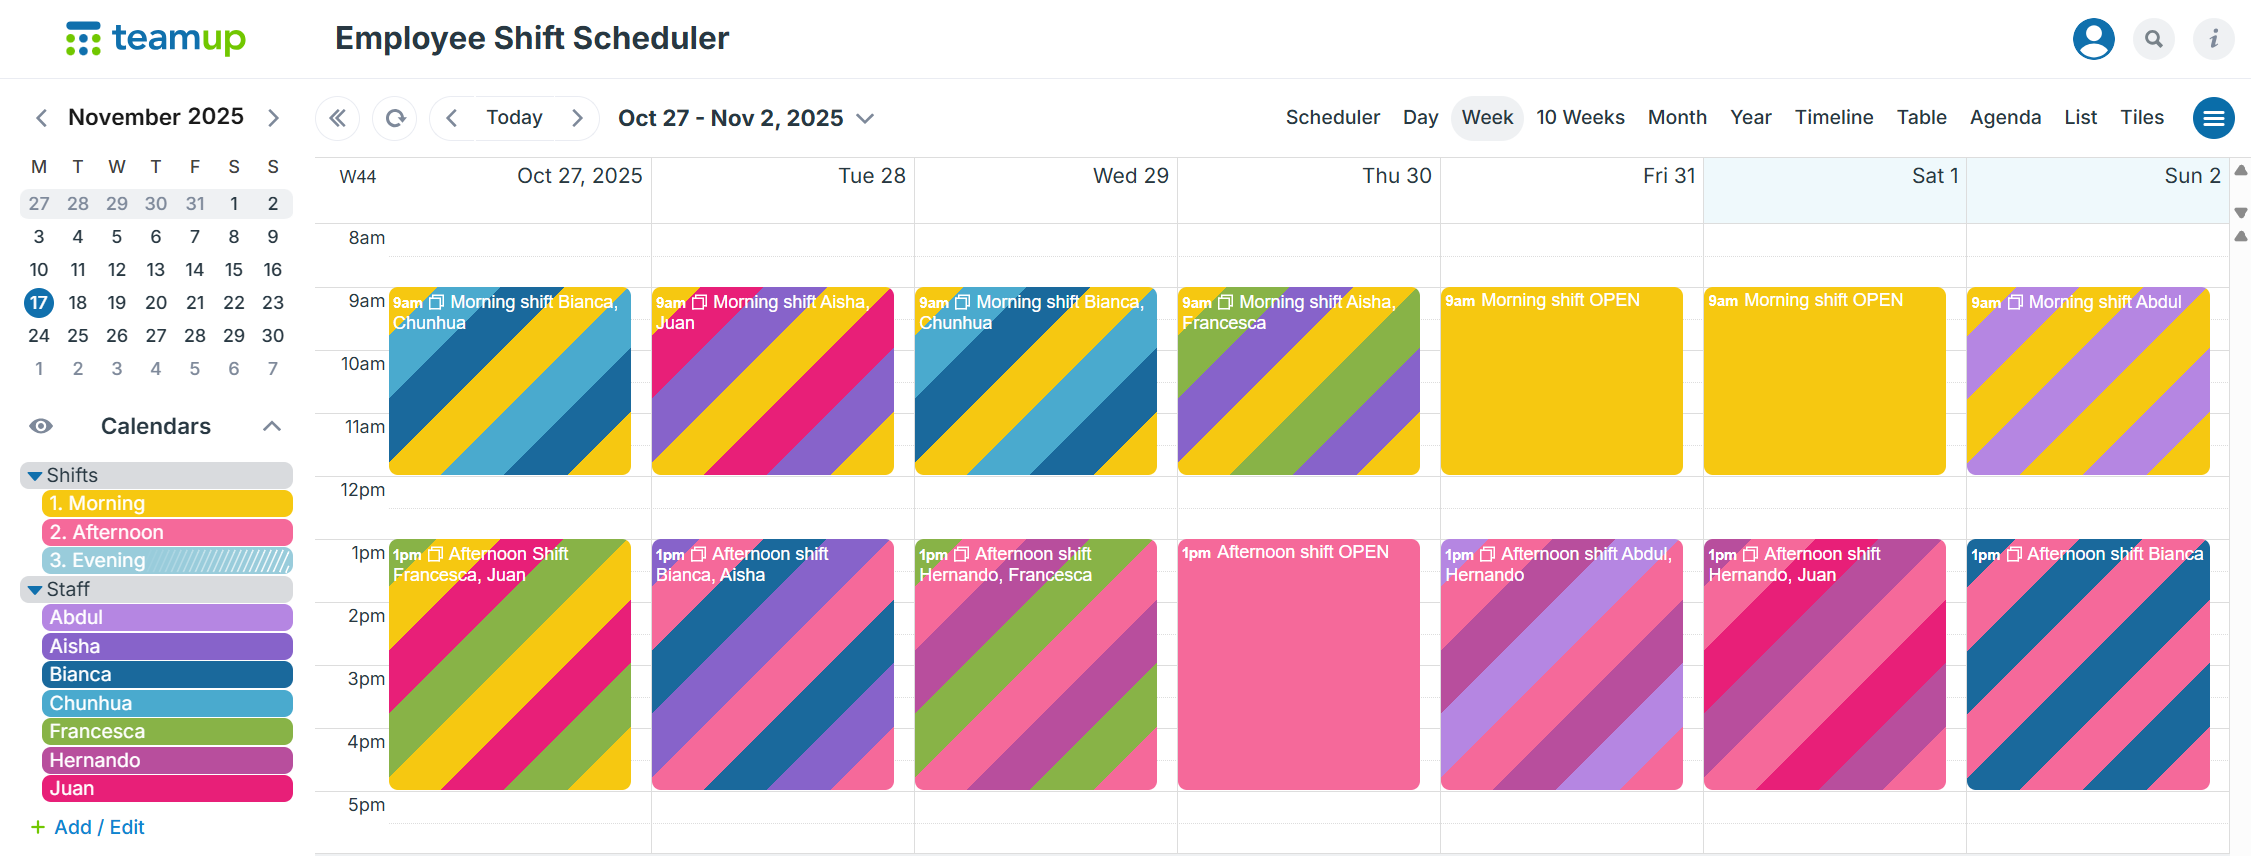Collapse the Calendars section
The image size is (2251, 856).
[272, 426]
